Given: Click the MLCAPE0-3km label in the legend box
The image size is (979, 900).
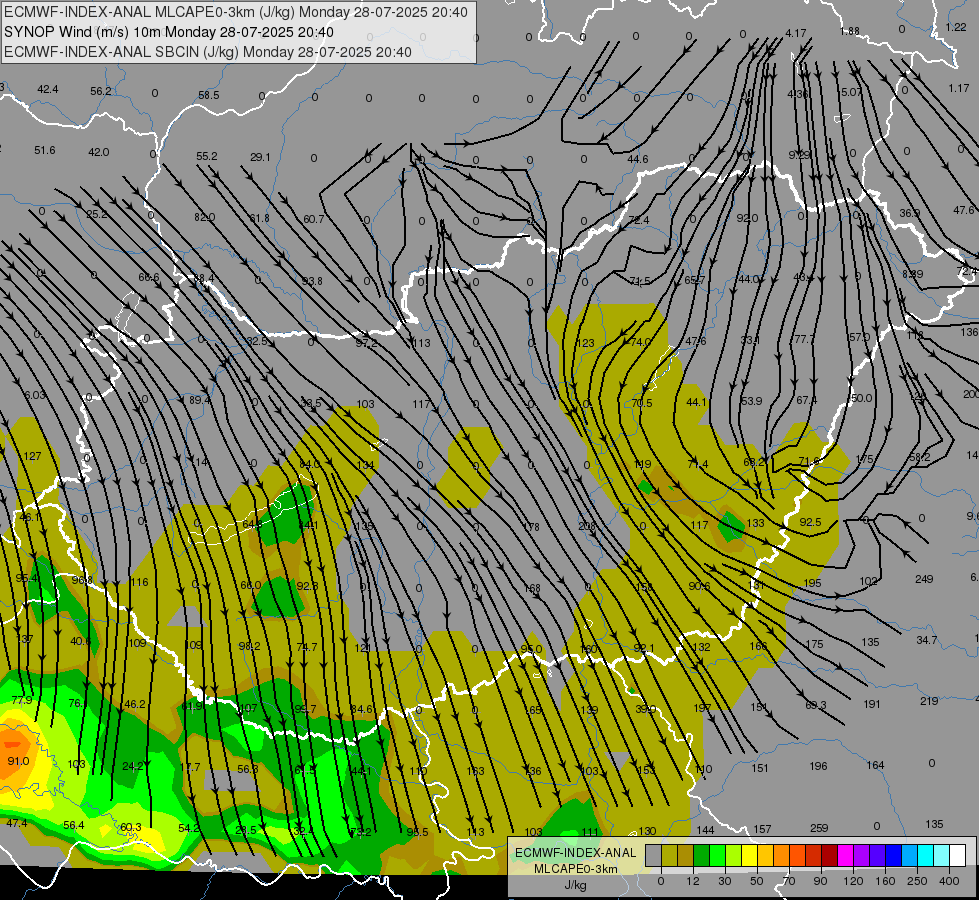Looking at the screenshot, I should pos(575,869).
